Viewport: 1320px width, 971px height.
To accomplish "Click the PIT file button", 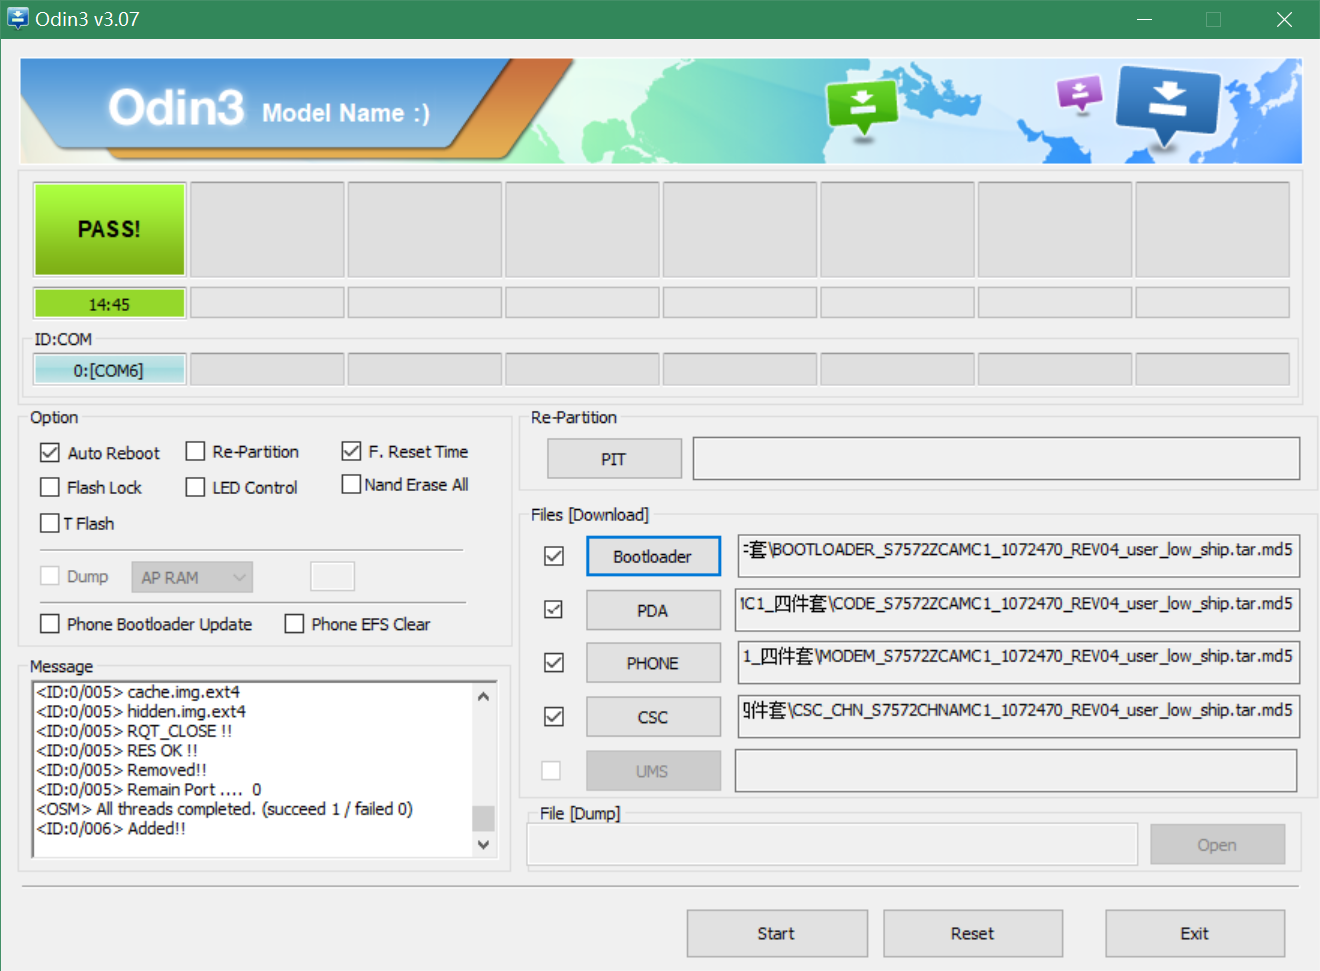I will click(x=614, y=459).
